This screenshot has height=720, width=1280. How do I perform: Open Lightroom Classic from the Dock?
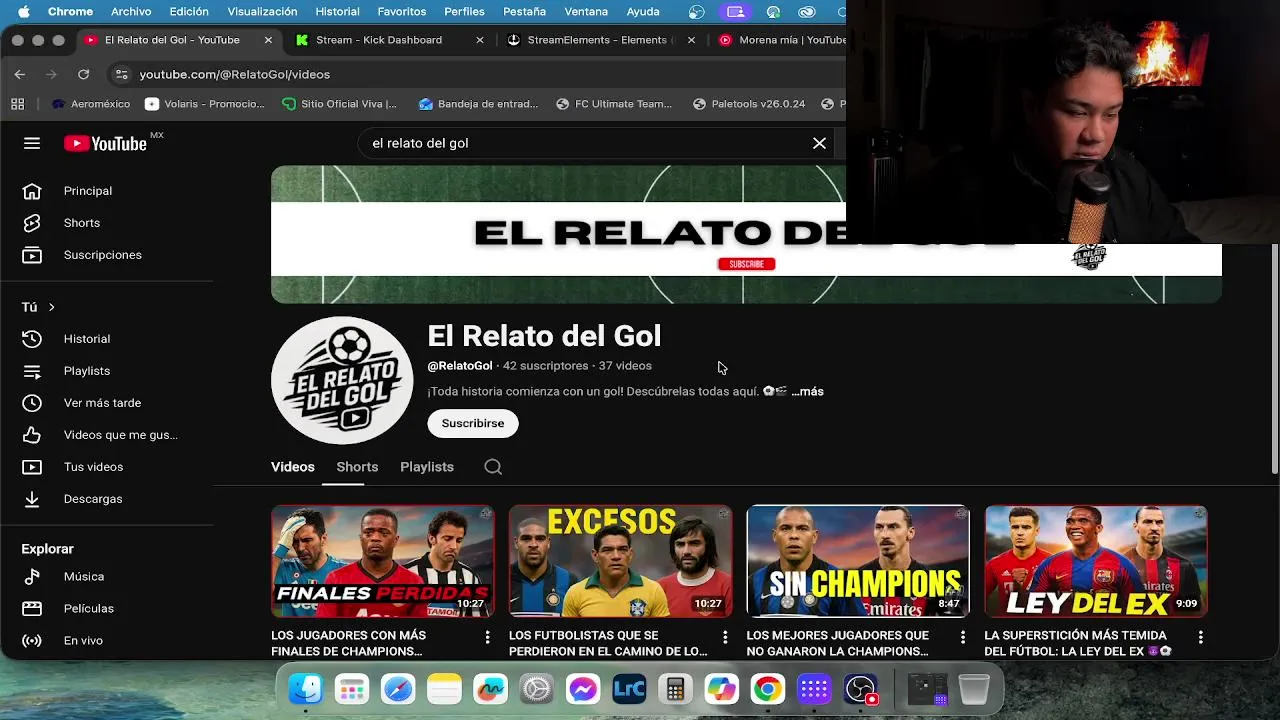tap(629, 689)
